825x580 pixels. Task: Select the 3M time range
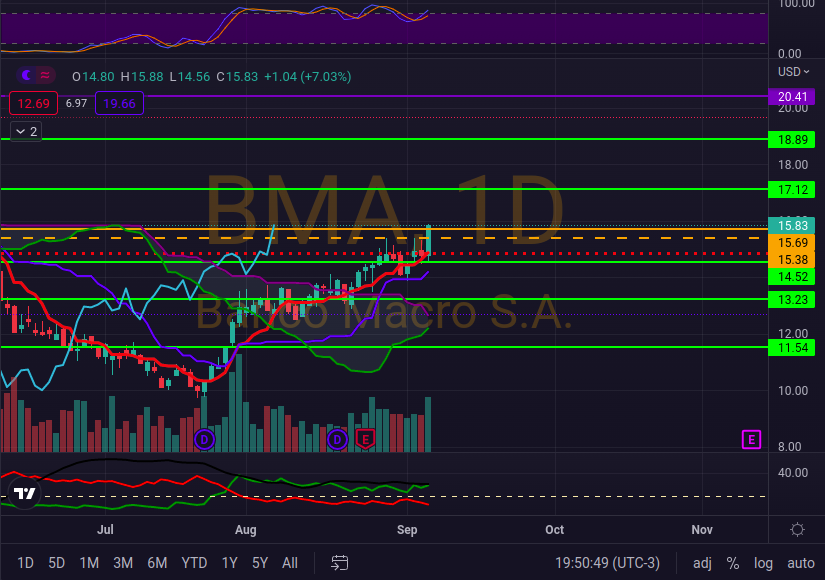point(123,563)
